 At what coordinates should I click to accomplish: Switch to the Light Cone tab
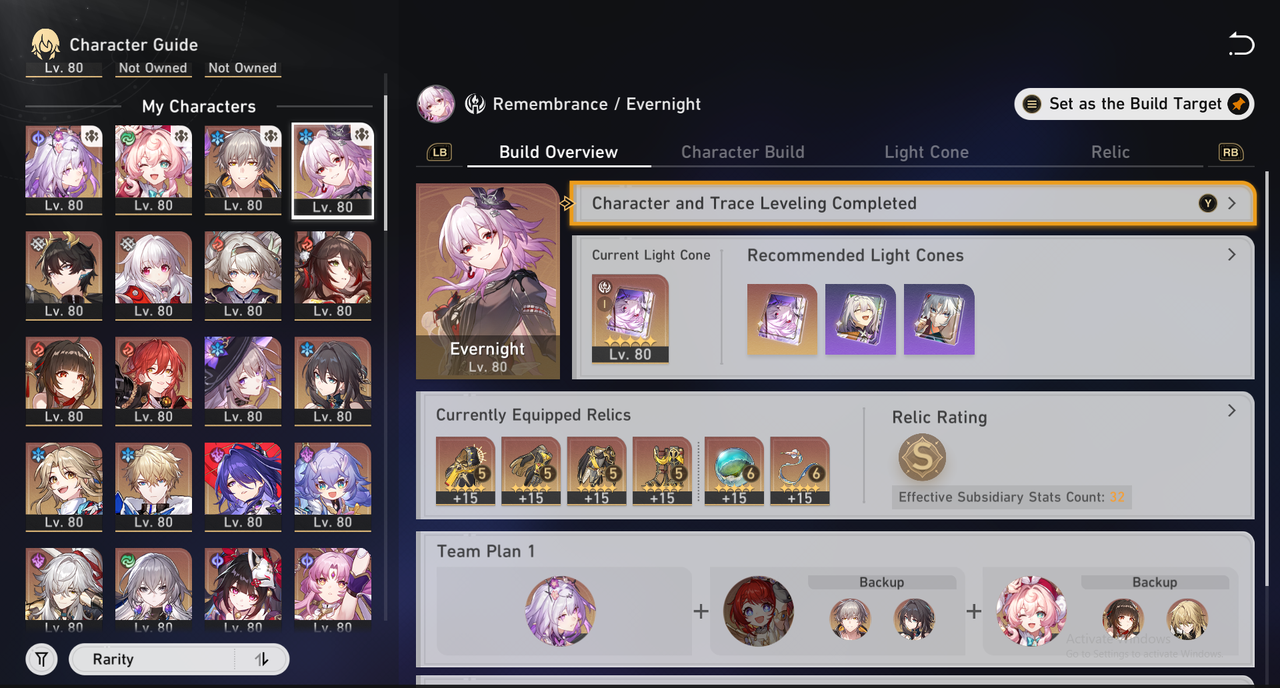(x=926, y=152)
